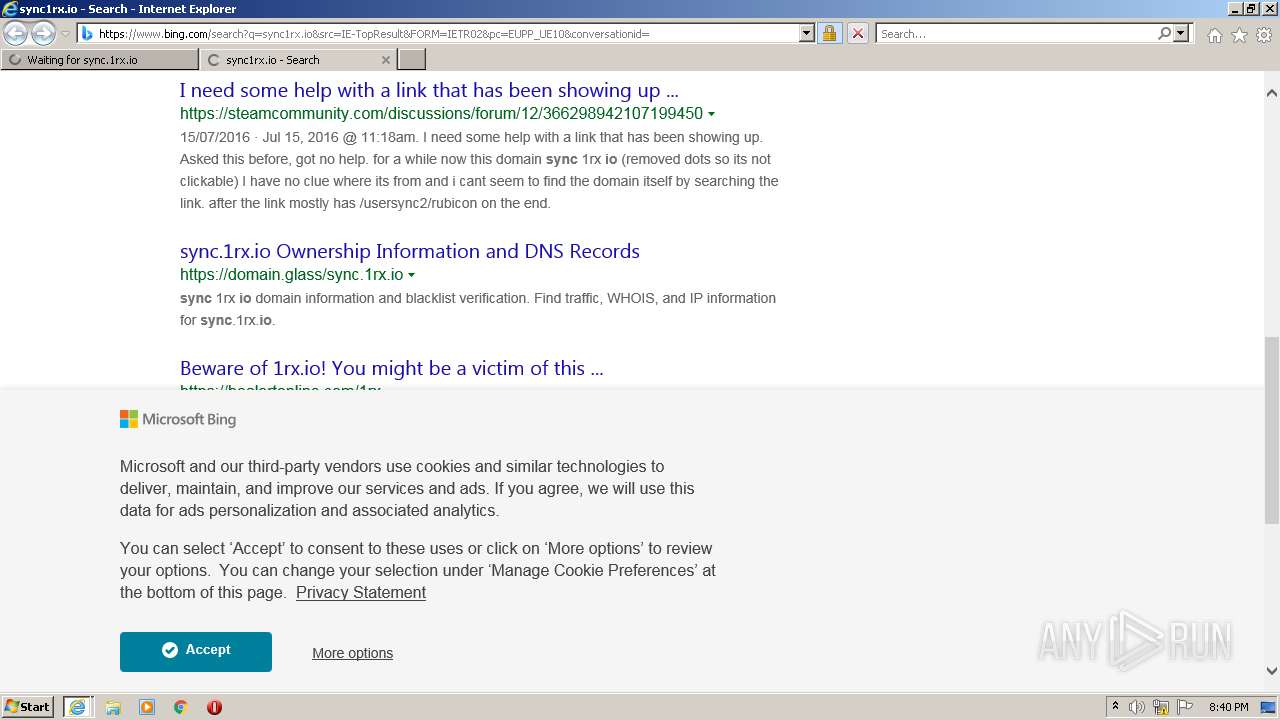Open the red Opera taskbar icon
1280x720 pixels.
(x=214, y=707)
